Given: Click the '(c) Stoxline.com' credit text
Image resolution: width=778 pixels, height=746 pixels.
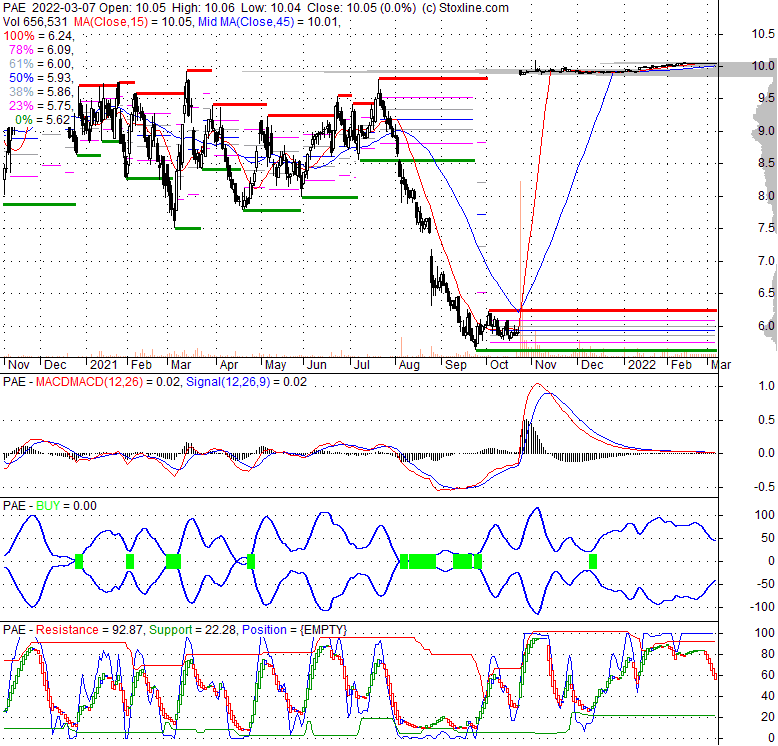Looking at the screenshot, I should click(465, 8).
